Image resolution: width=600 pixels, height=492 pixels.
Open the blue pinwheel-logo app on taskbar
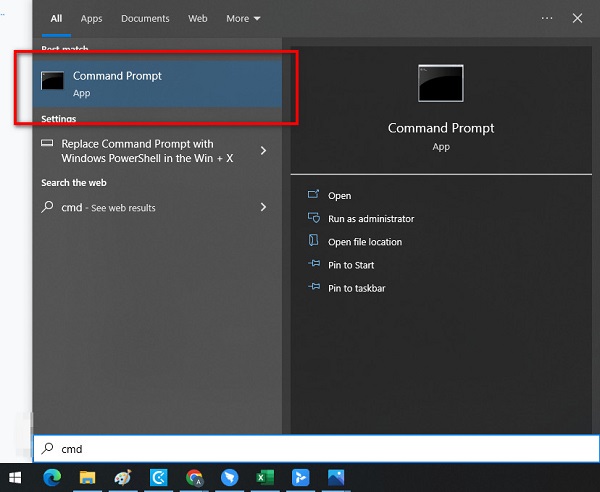coord(300,477)
